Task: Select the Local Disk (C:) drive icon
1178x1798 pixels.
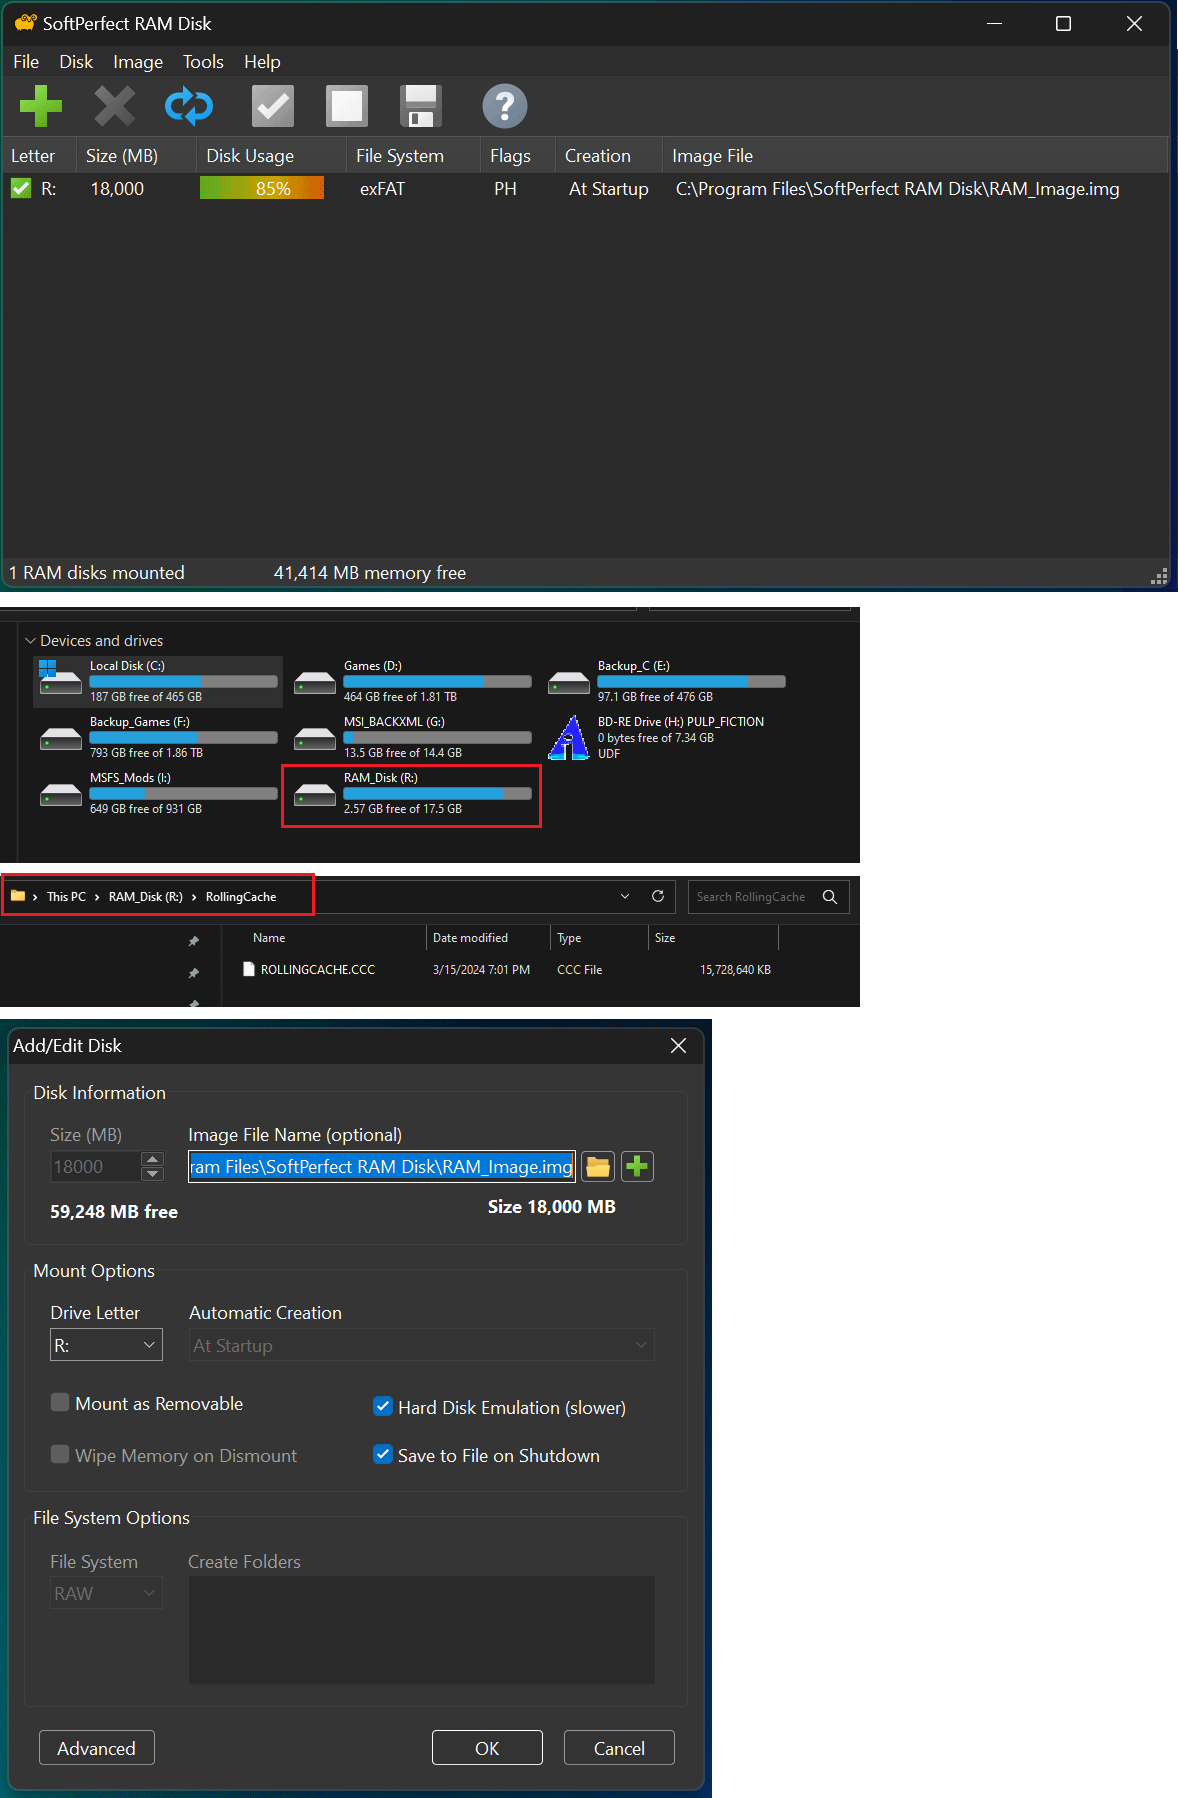Action: pos(60,677)
